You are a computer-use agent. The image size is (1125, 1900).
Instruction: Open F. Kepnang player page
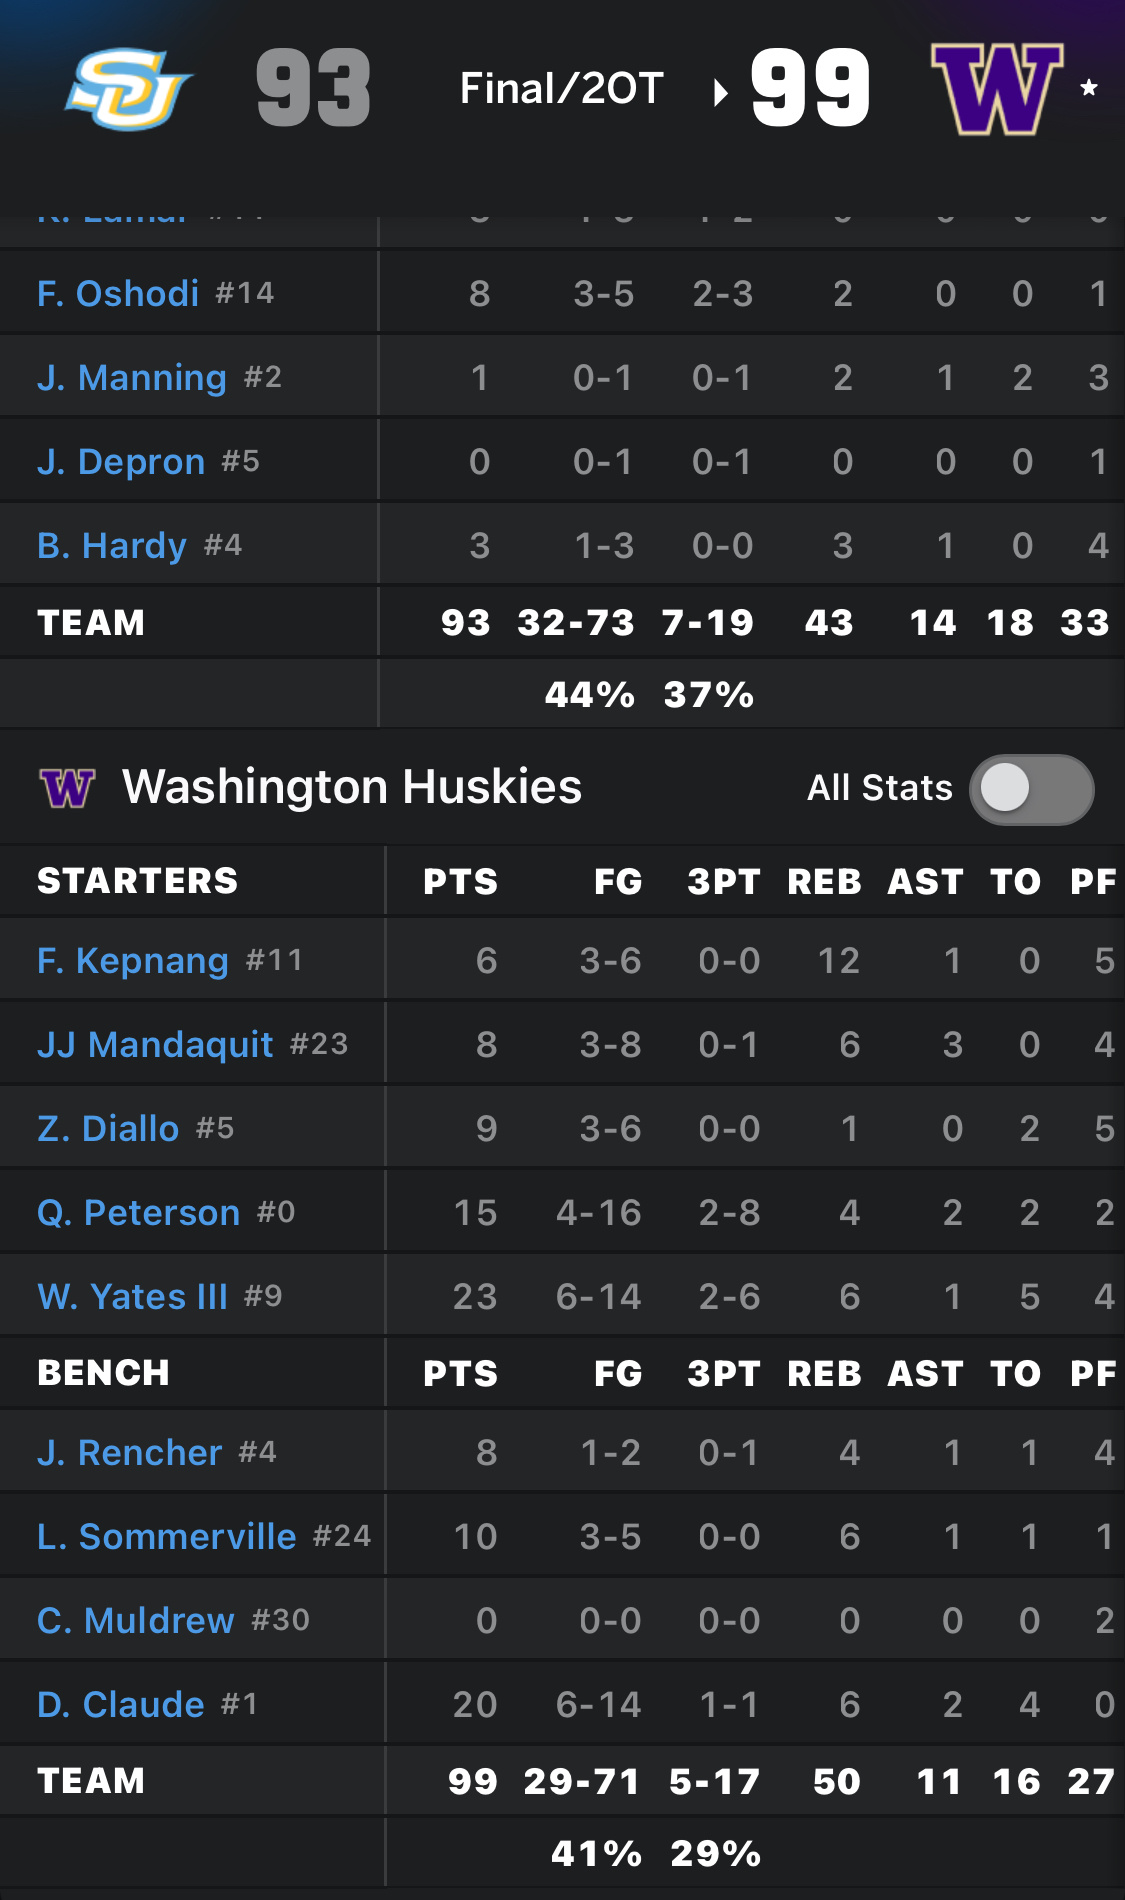tap(133, 961)
